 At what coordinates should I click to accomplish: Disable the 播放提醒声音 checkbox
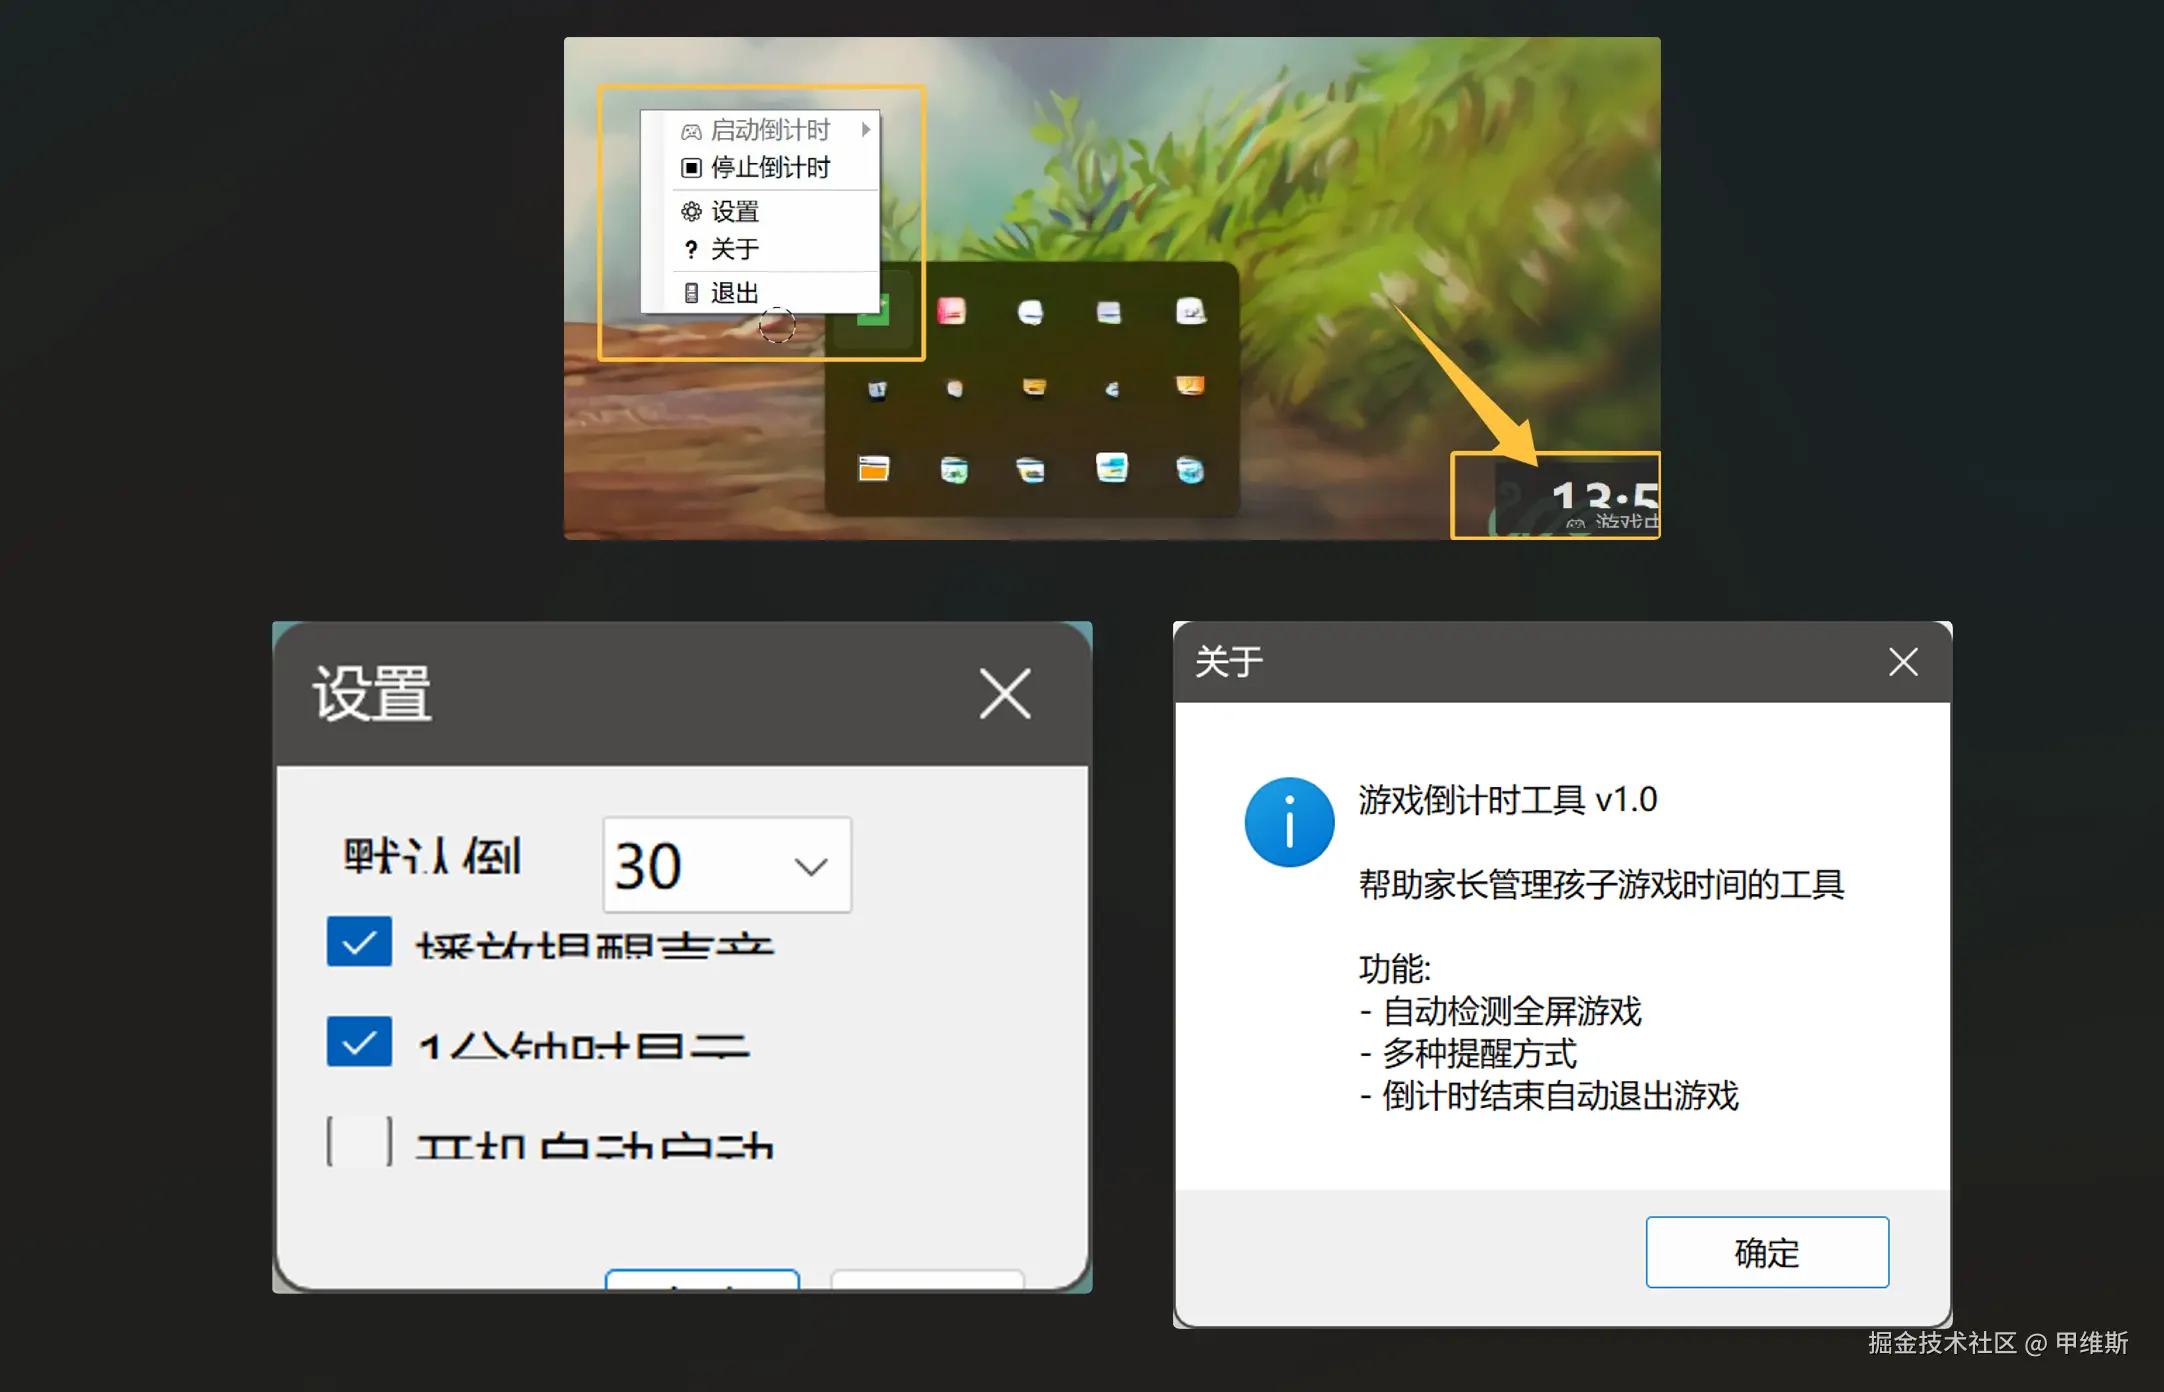(358, 941)
